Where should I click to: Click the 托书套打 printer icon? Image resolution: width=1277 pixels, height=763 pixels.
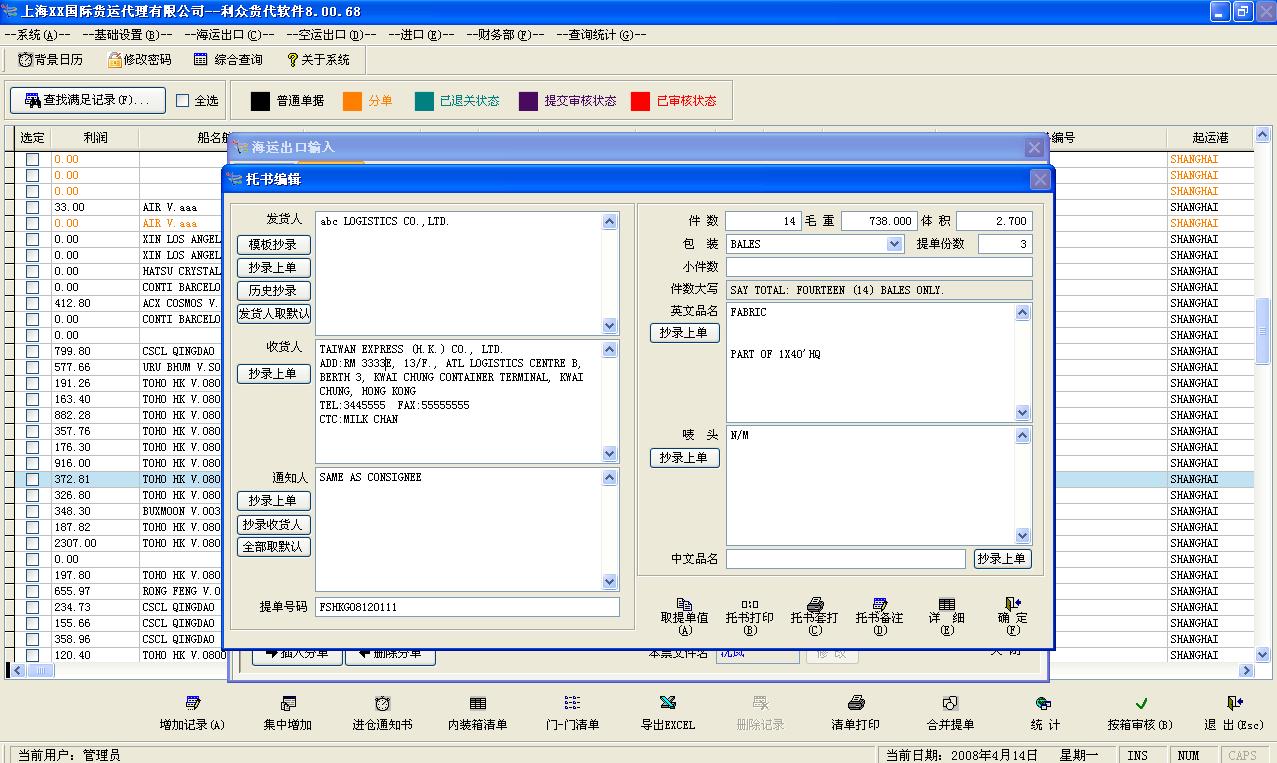coord(815,605)
